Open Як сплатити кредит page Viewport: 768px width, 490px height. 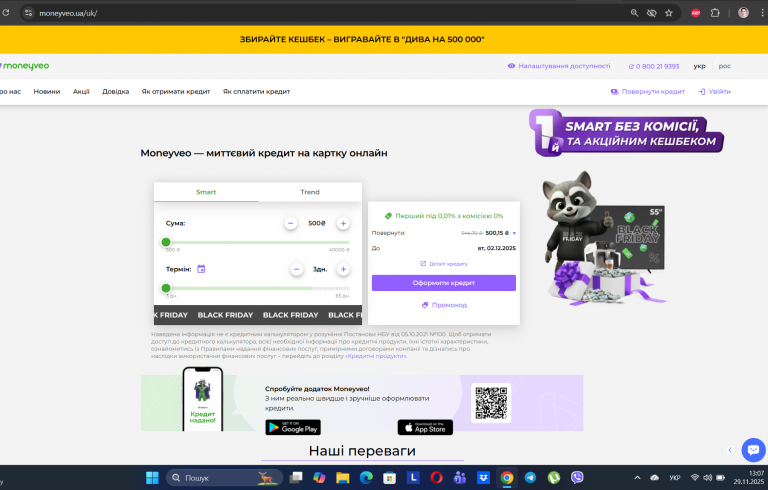coord(256,92)
